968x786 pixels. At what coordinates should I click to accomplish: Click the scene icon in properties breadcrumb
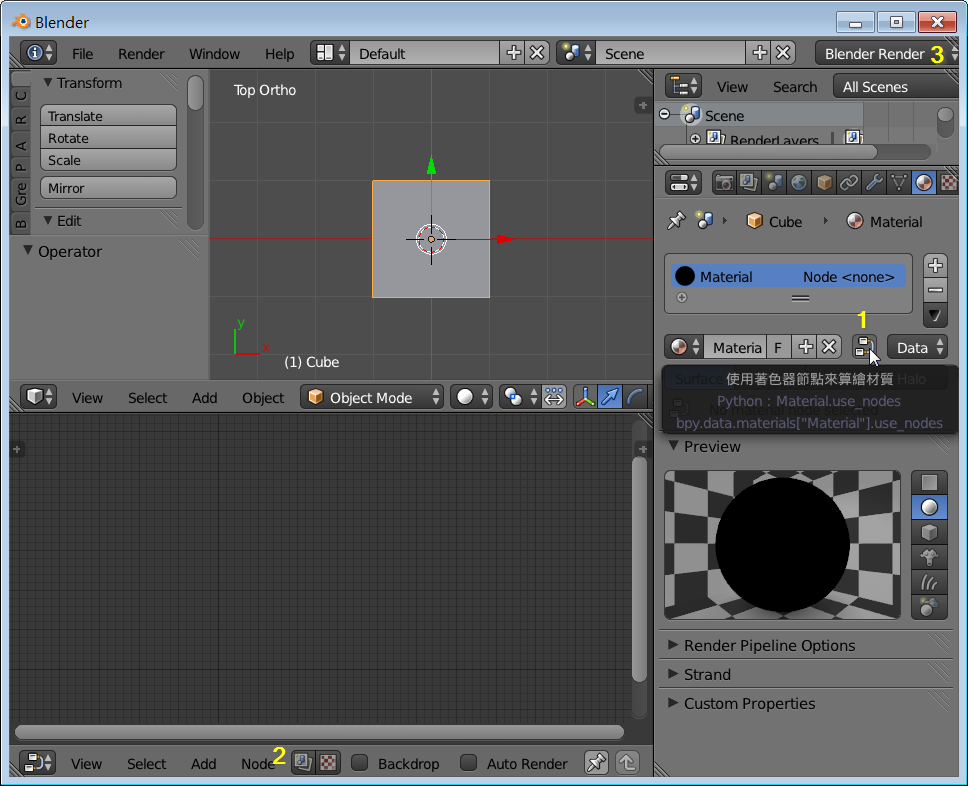(x=704, y=220)
